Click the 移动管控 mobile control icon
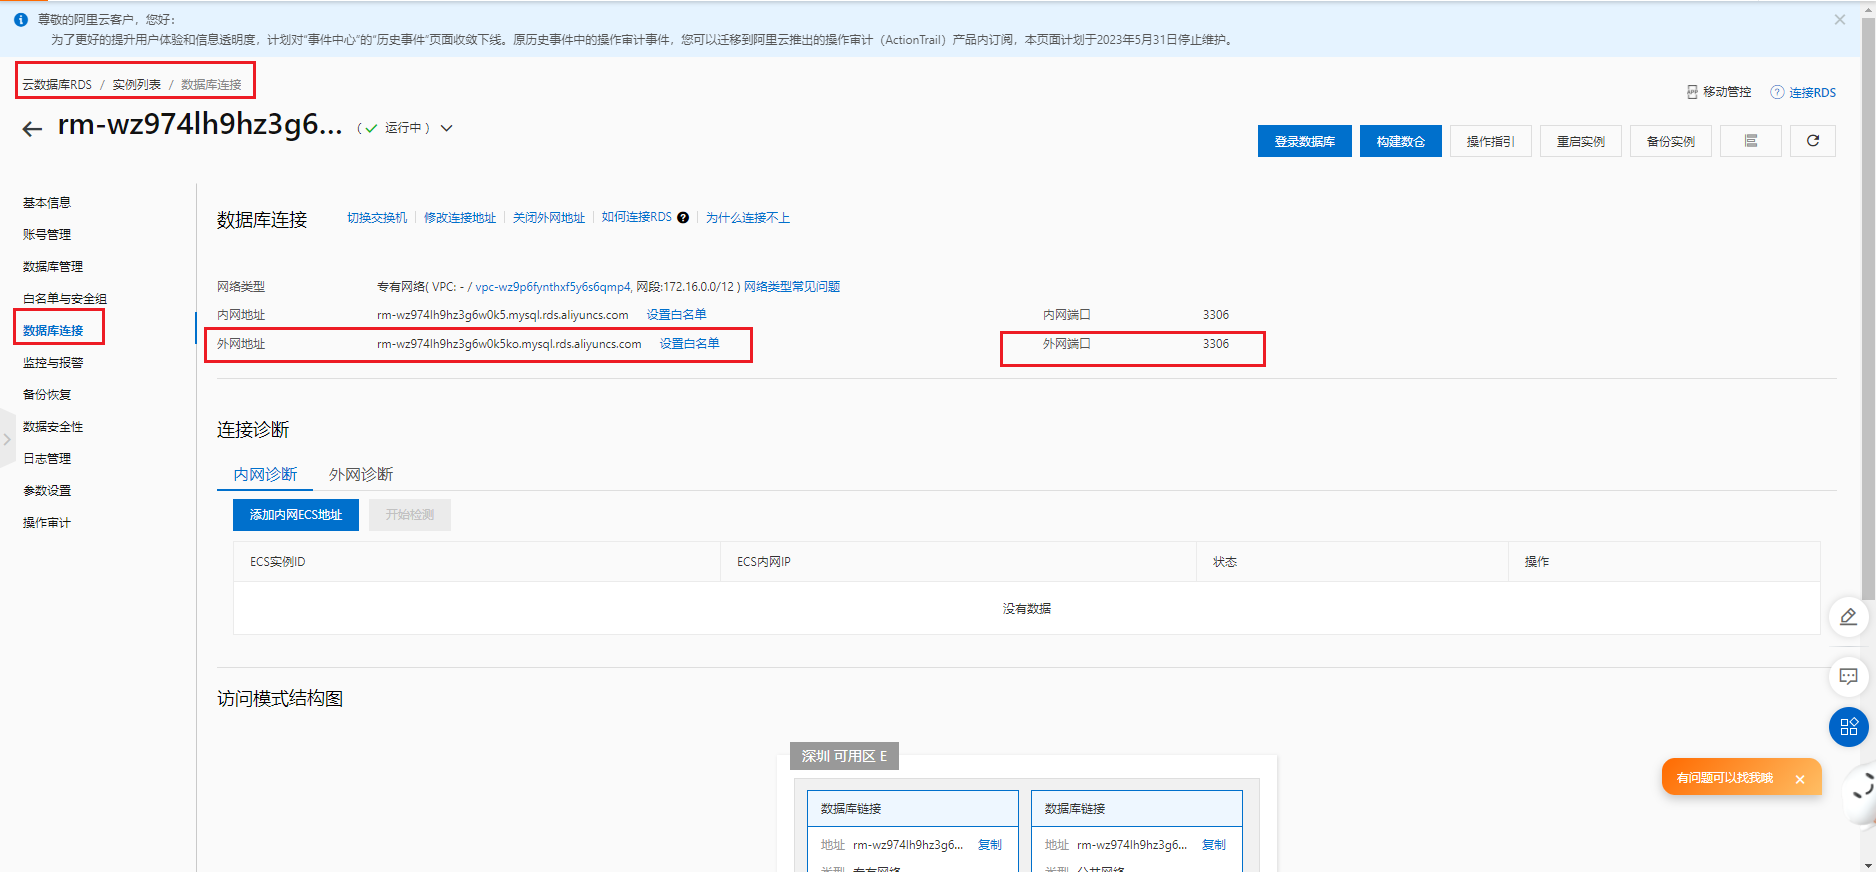Screen dimensions: 1876x872 [1692, 92]
